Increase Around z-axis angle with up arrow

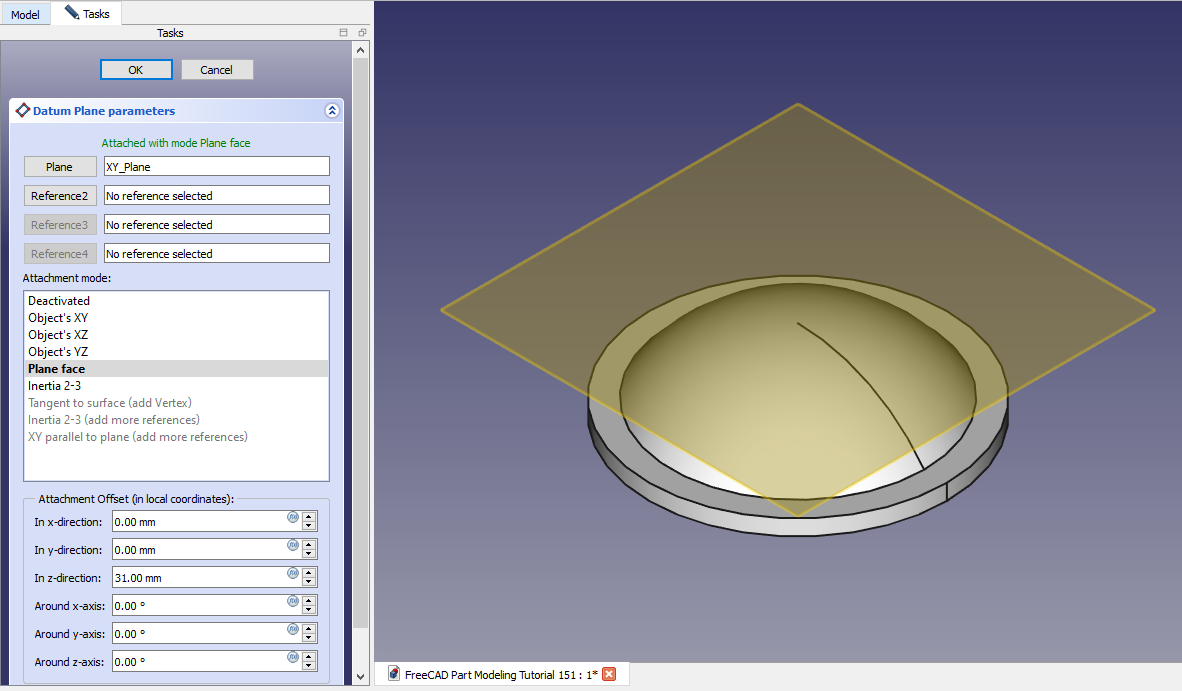pyautogui.click(x=309, y=657)
